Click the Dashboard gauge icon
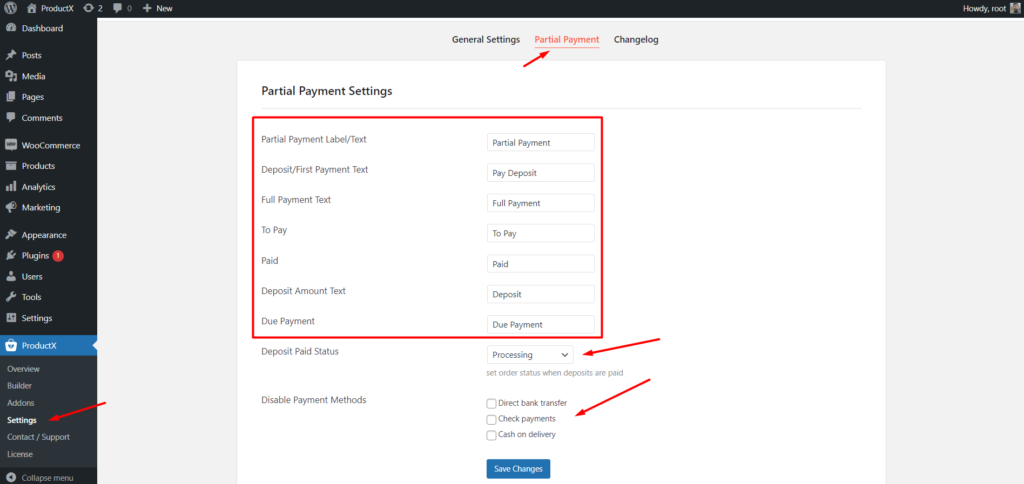 click(x=10, y=28)
